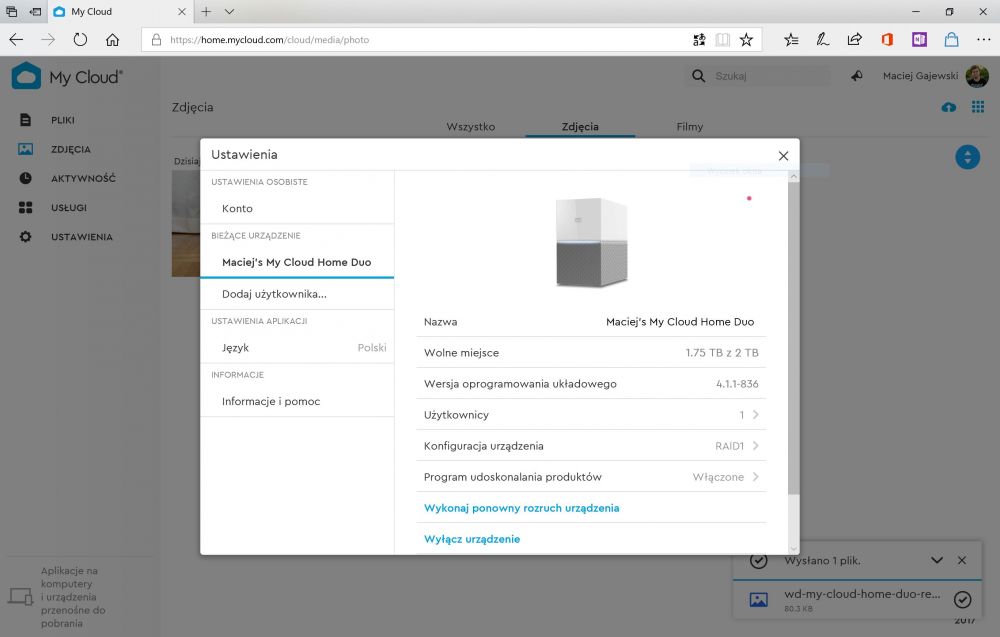Click Wykonaj ponowny rozruch urządzenia link
The height and width of the screenshot is (637, 1000).
pos(521,508)
